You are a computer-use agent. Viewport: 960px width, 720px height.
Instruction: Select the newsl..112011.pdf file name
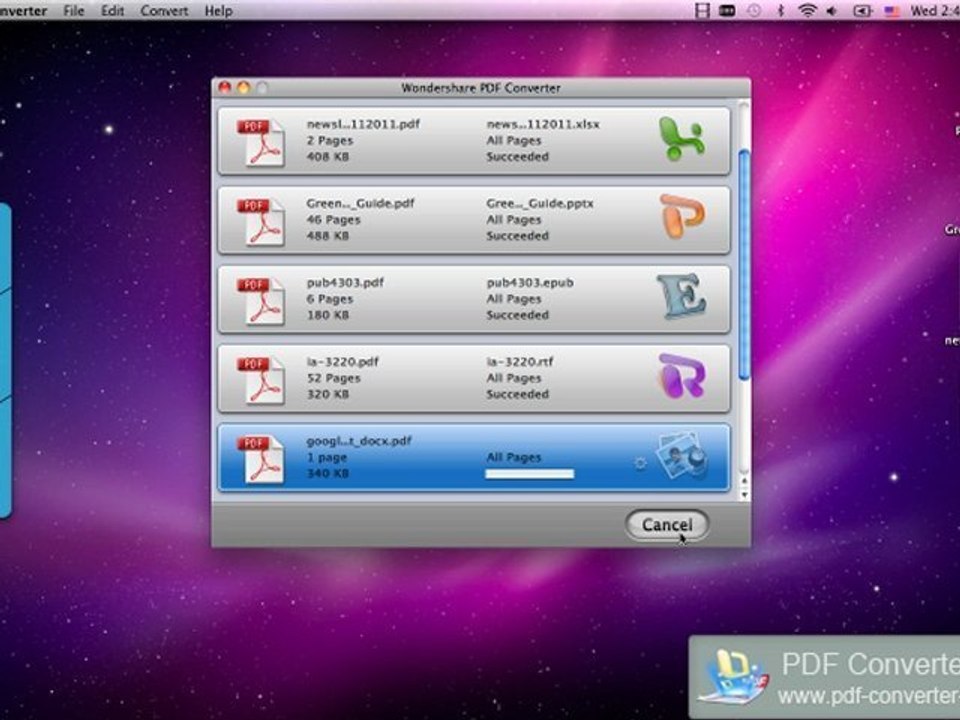tap(363, 124)
